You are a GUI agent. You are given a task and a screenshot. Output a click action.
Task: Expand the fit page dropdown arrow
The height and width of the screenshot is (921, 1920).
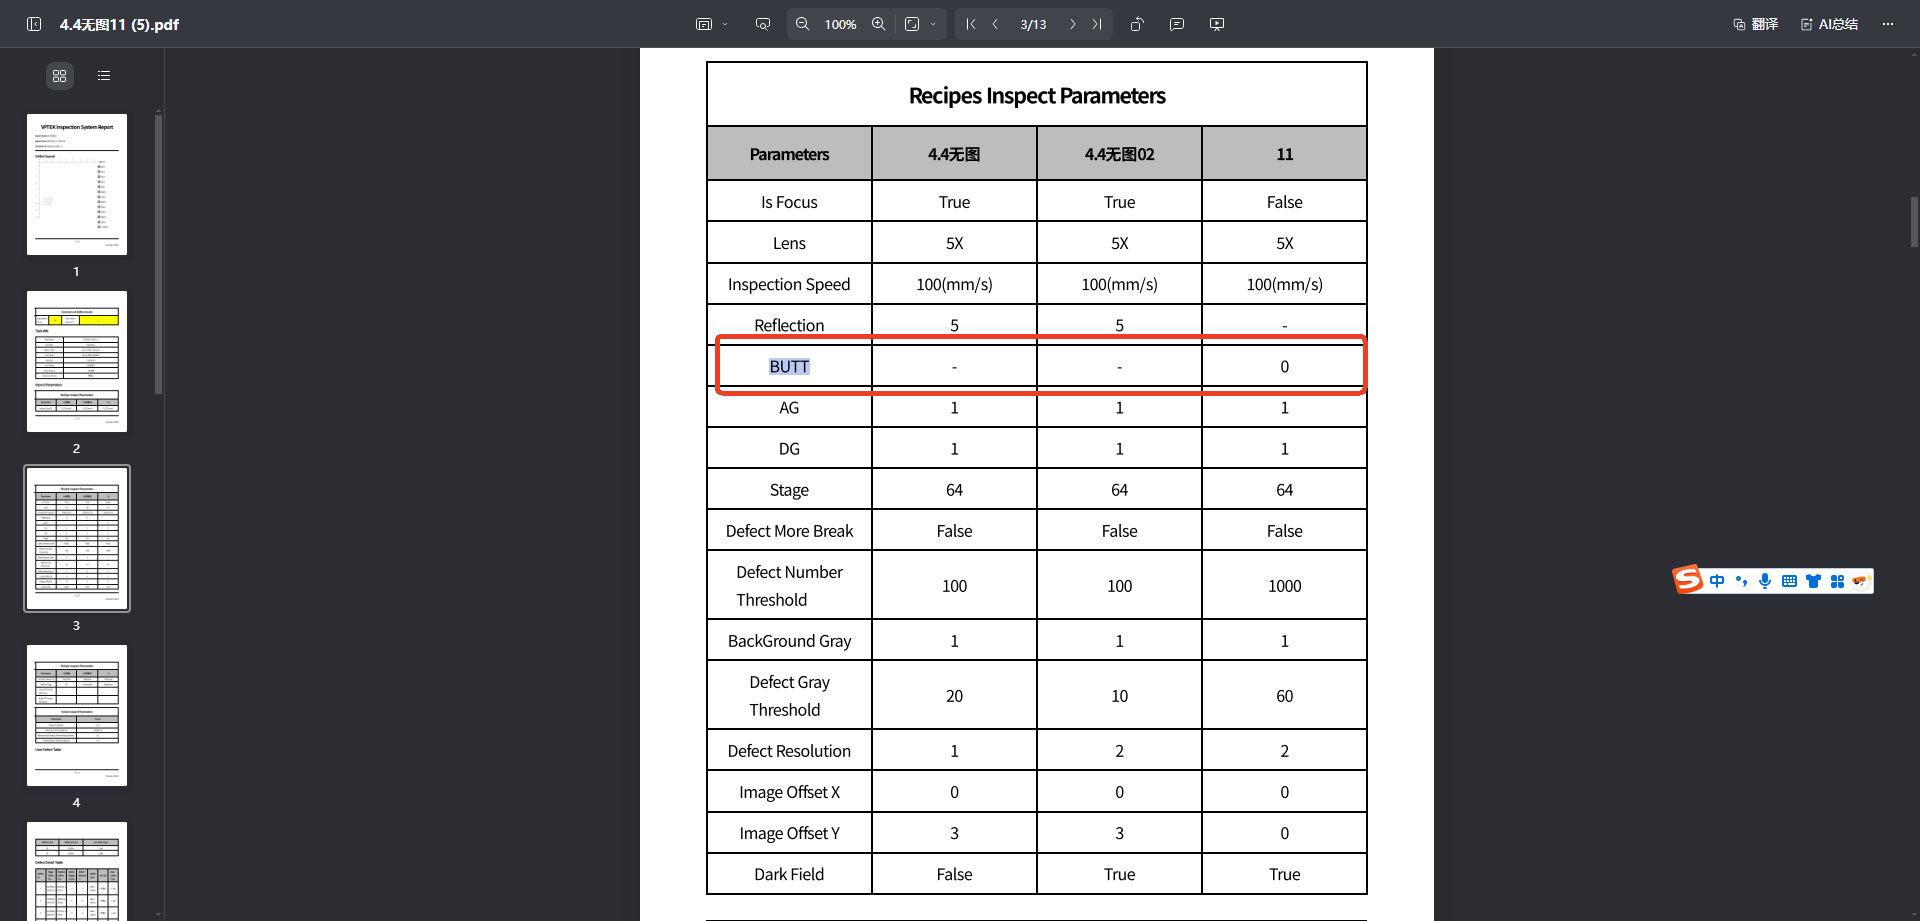(x=933, y=24)
